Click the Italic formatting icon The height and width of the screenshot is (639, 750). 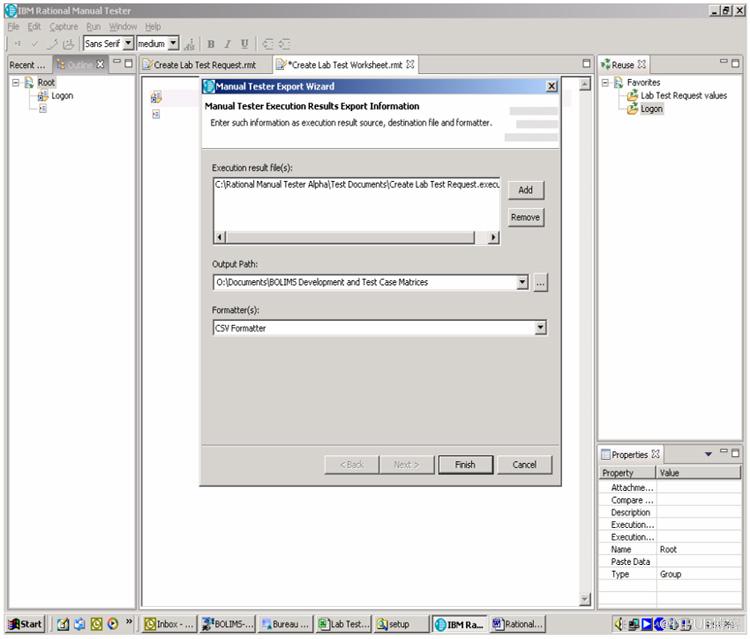[228, 44]
